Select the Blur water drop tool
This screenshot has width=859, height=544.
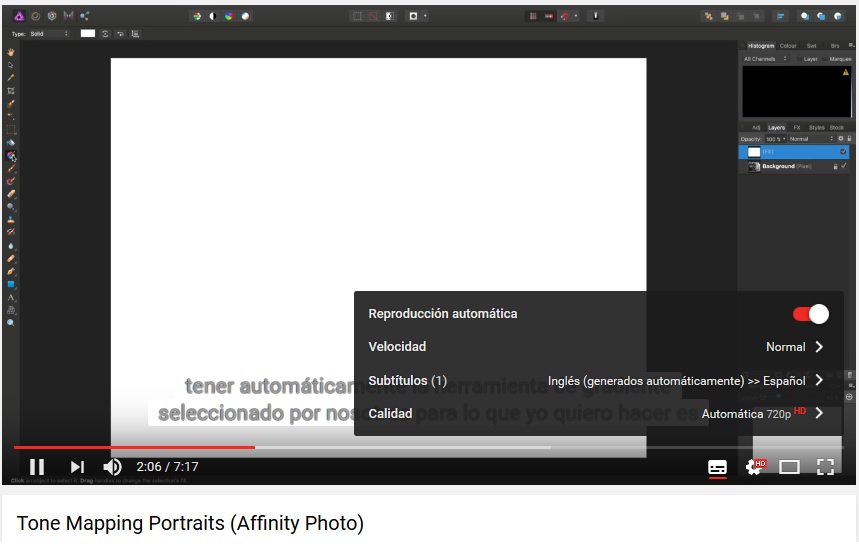pos(10,246)
